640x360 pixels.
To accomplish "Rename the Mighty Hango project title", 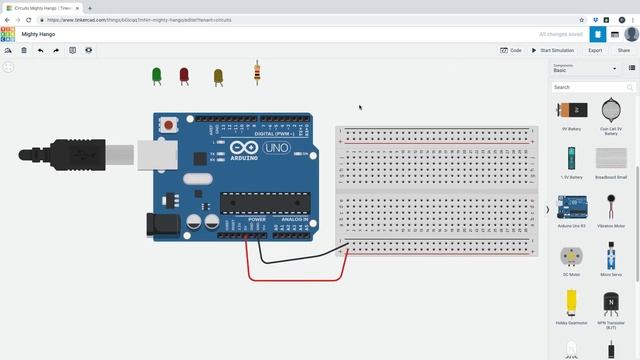I will click(38, 34).
